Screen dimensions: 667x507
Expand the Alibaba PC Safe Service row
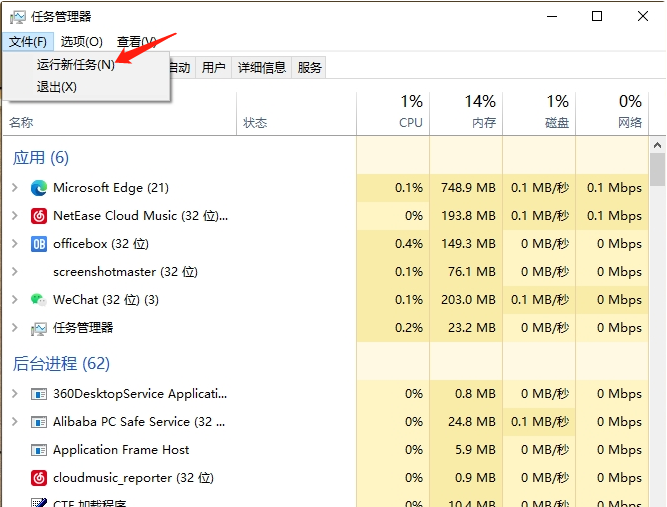[15, 422]
